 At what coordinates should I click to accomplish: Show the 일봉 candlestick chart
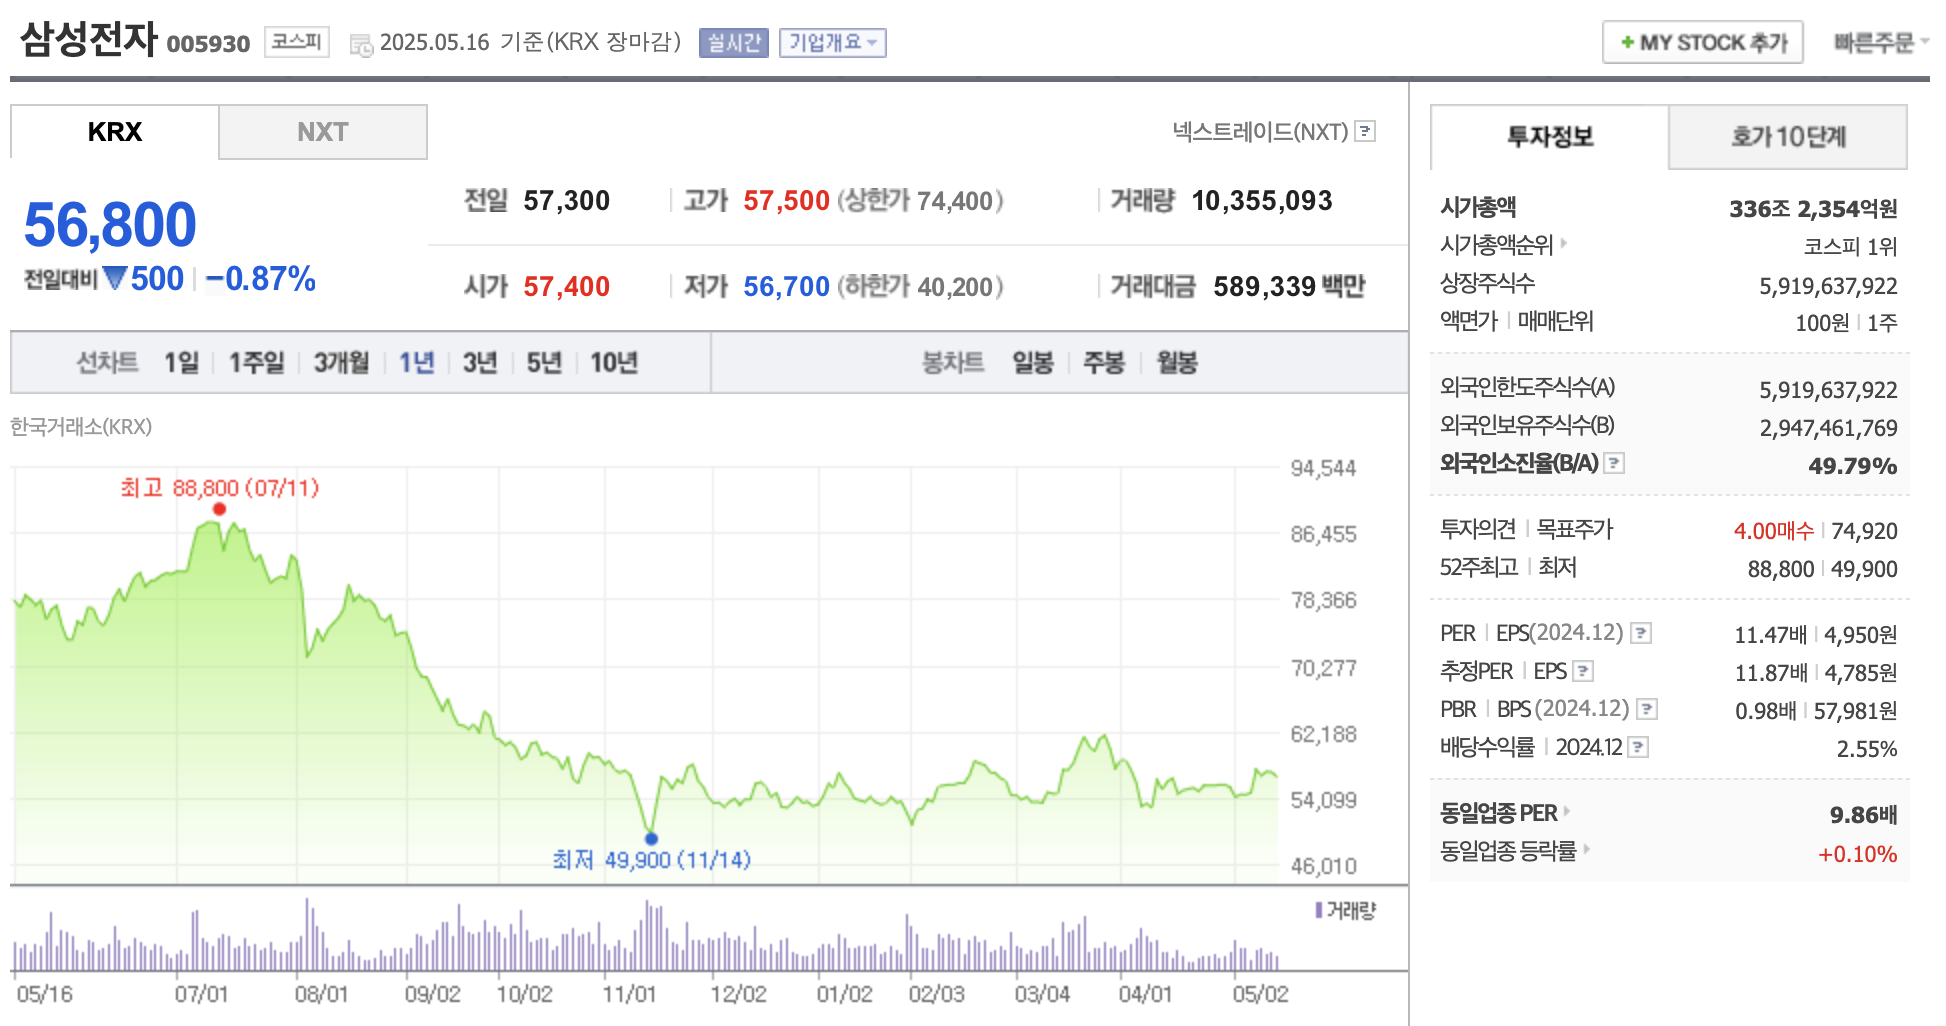[x=1033, y=362]
